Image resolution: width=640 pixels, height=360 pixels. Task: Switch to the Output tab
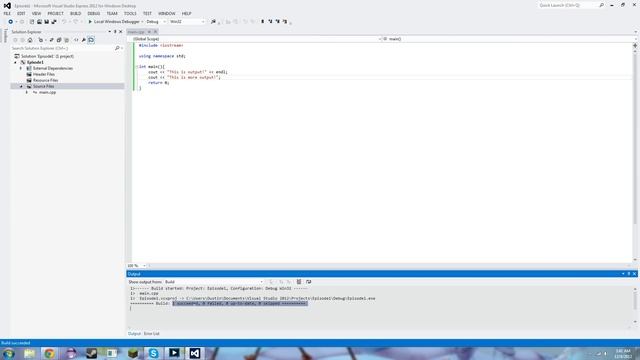tap(134, 334)
